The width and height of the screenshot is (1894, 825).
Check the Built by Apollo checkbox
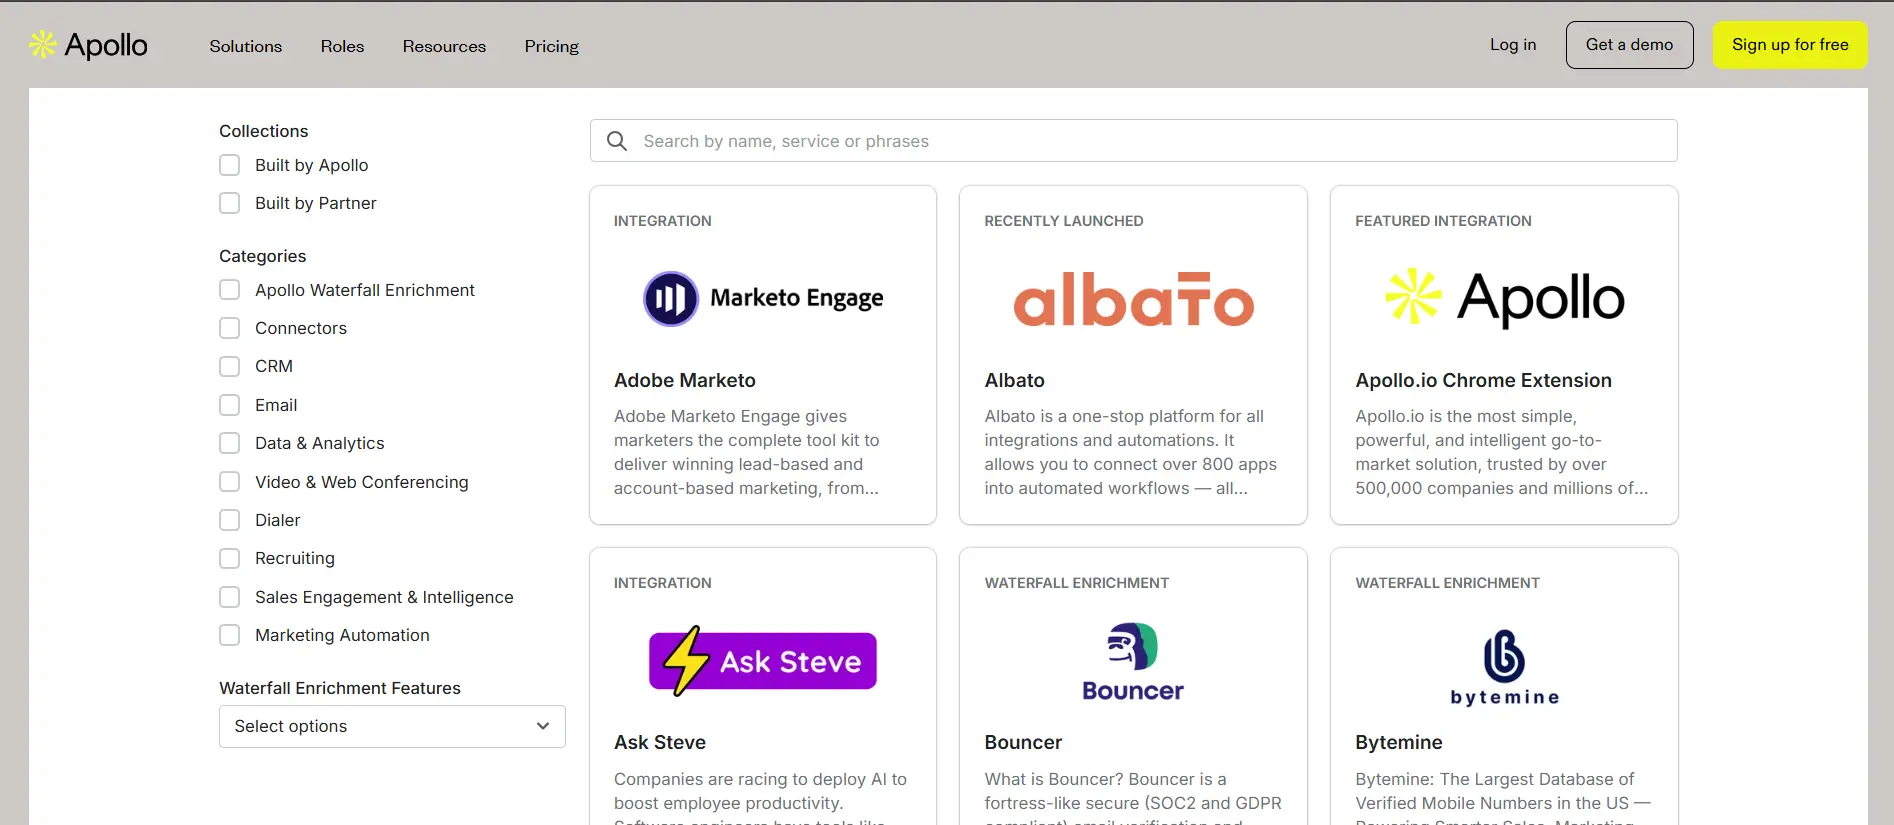(230, 165)
